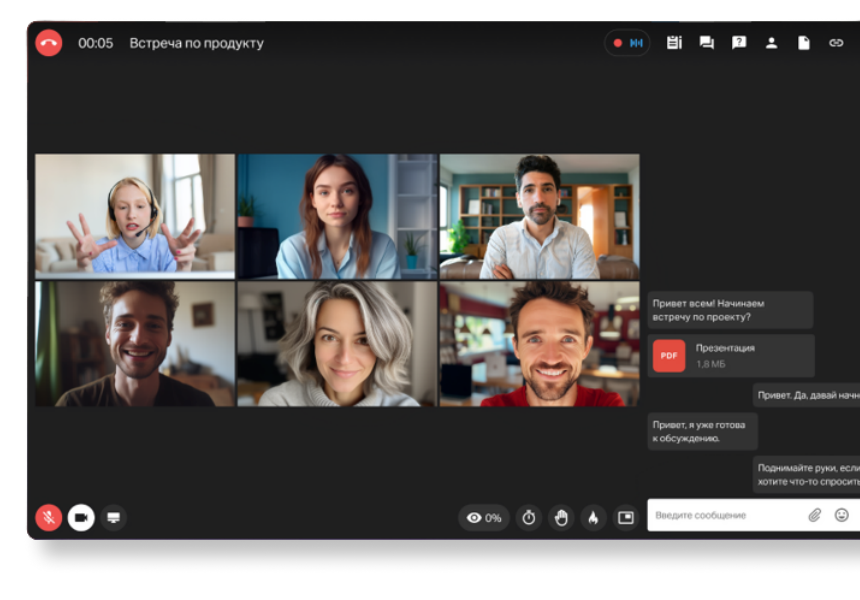Viewport: 860px width, 600px height.
Task: Open the emoji picker in the chat
Action: 841,515
